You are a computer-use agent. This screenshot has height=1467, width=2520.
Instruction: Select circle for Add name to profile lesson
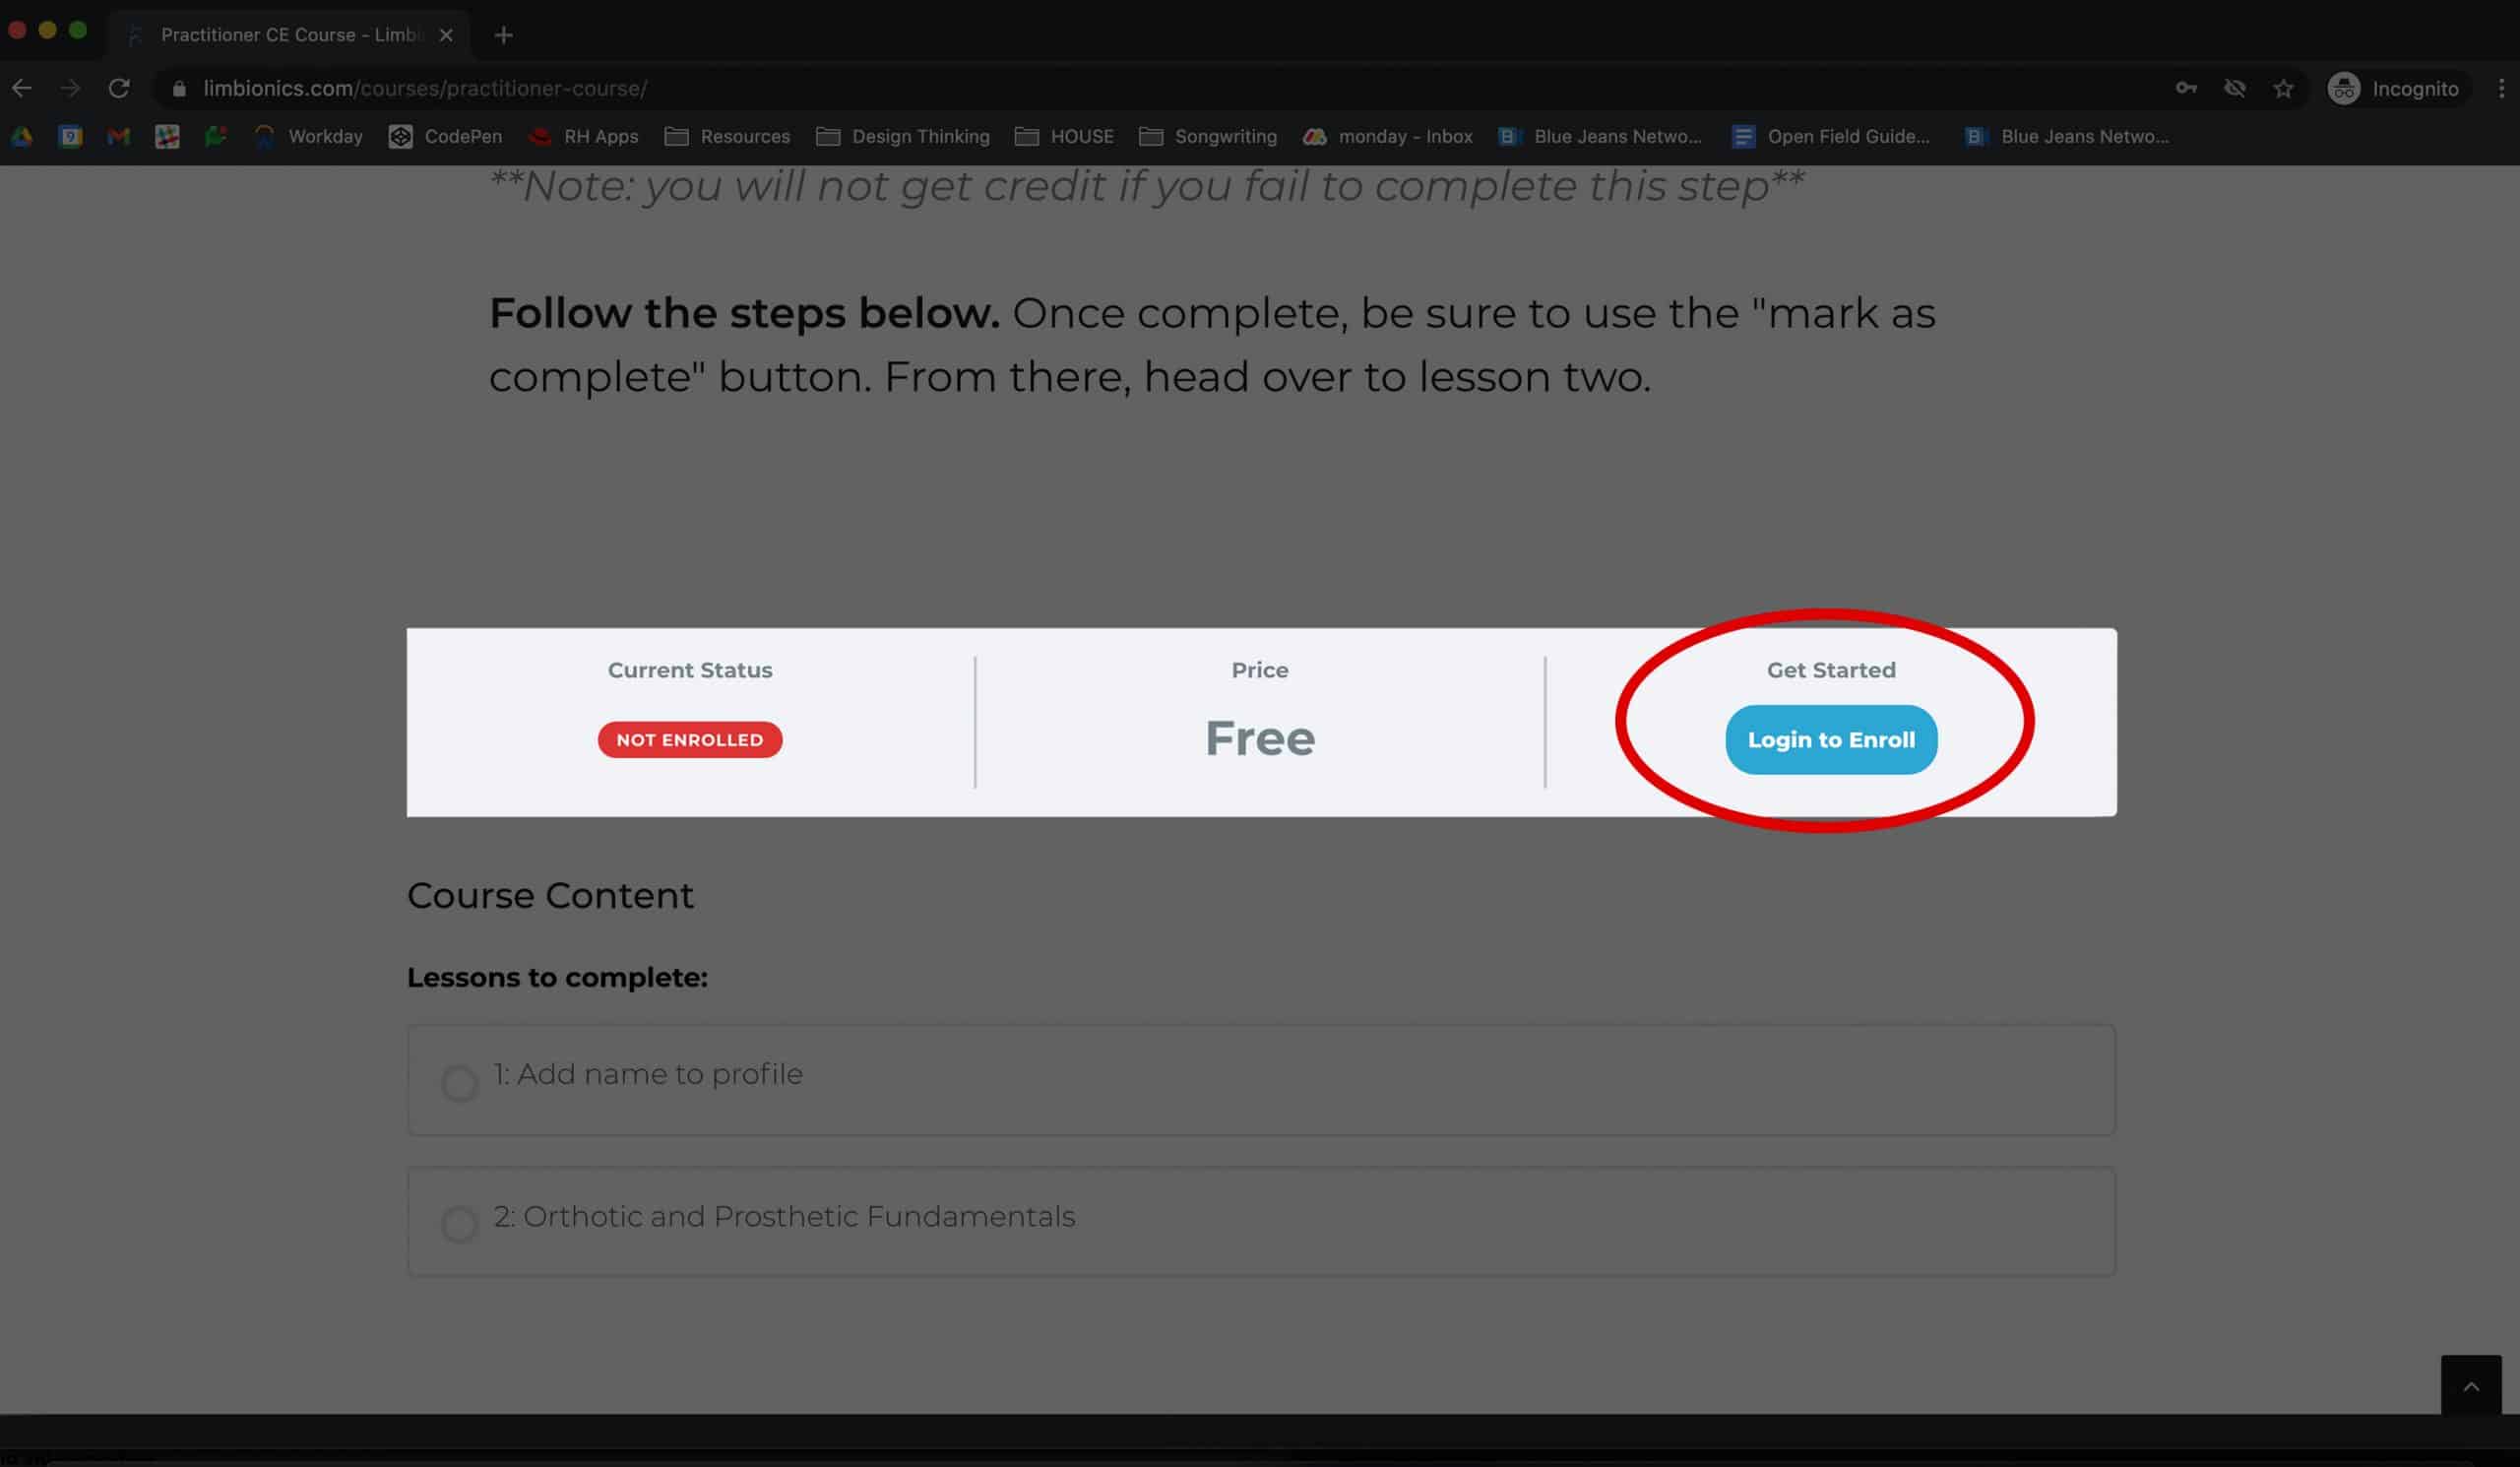point(460,1083)
